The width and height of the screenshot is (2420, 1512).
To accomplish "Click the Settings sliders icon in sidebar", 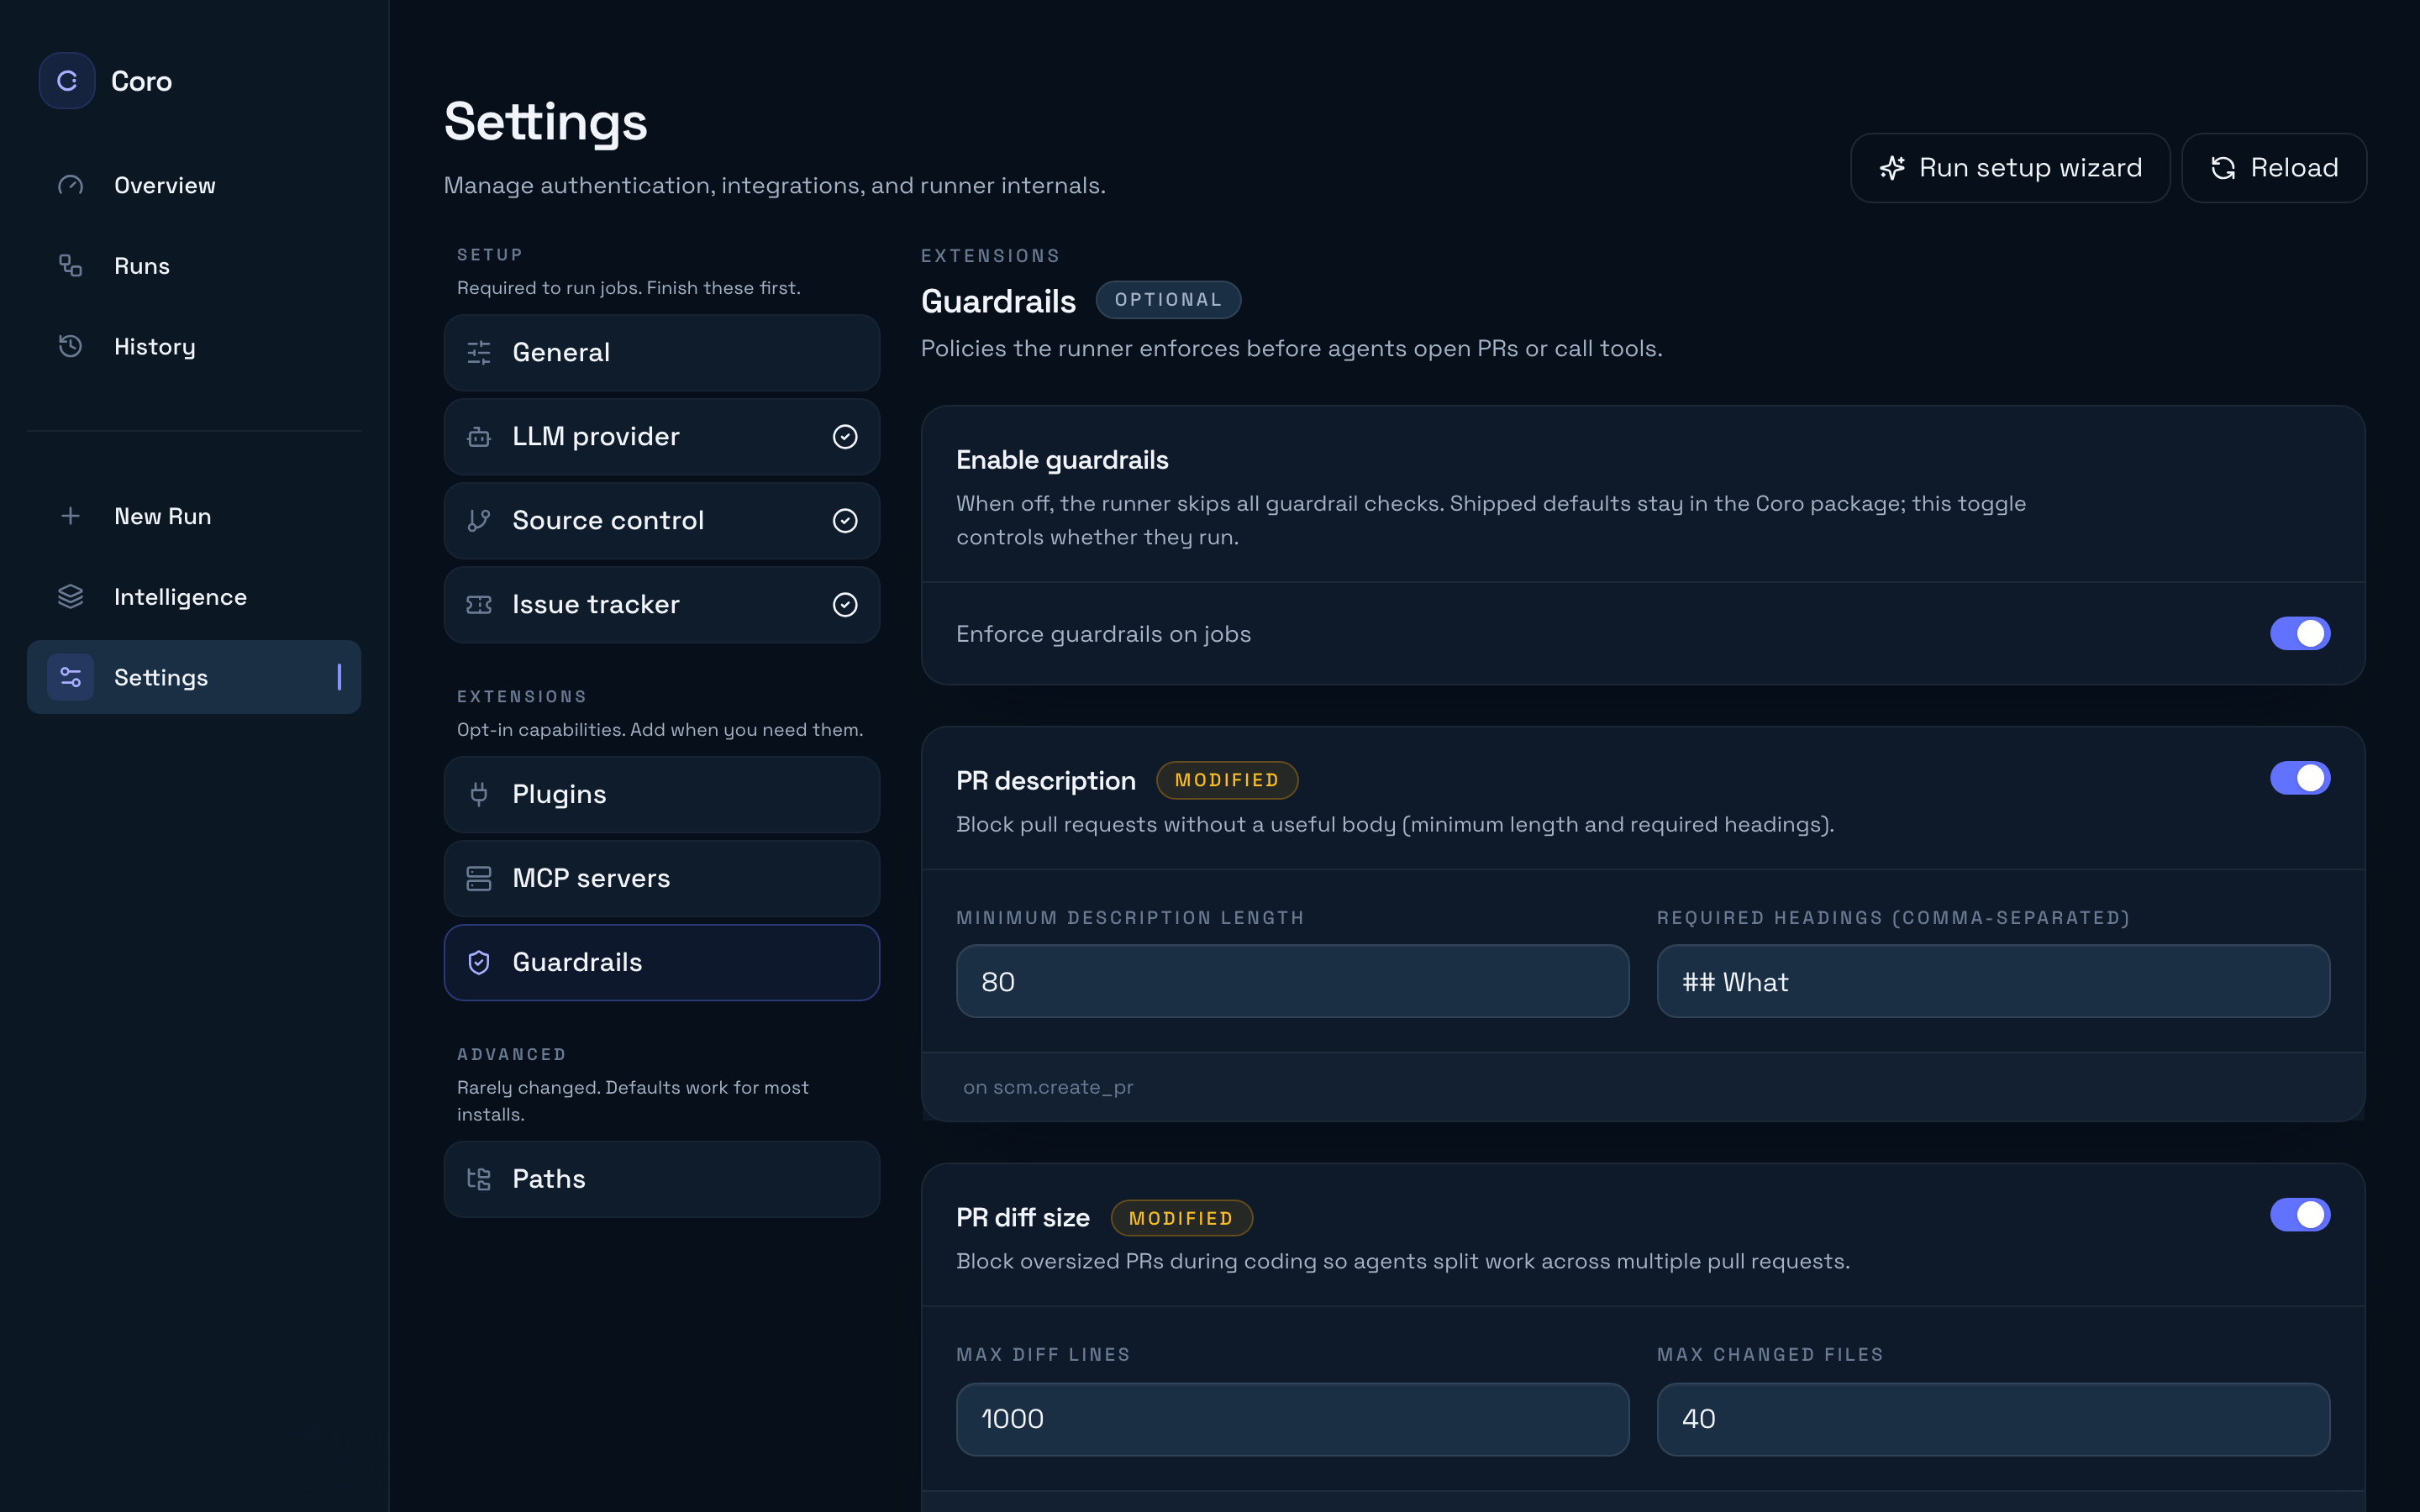I will pyautogui.click(x=70, y=677).
